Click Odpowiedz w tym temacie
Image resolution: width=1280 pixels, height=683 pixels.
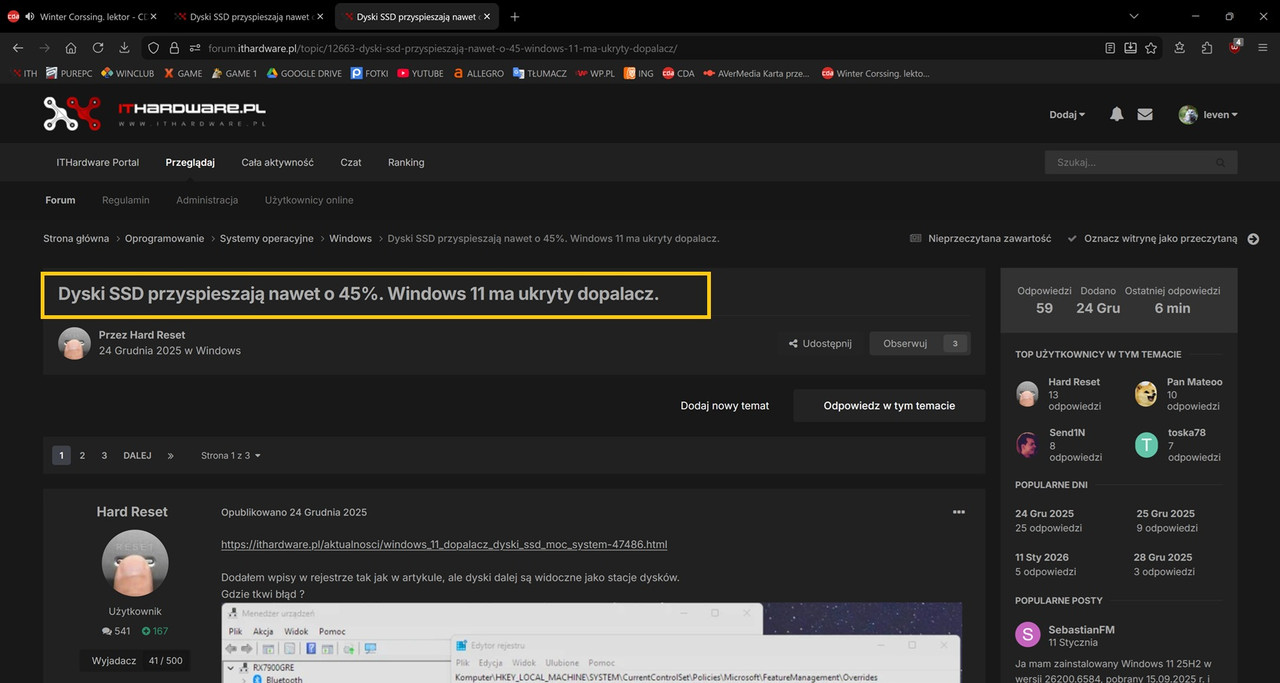tap(889, 406)
